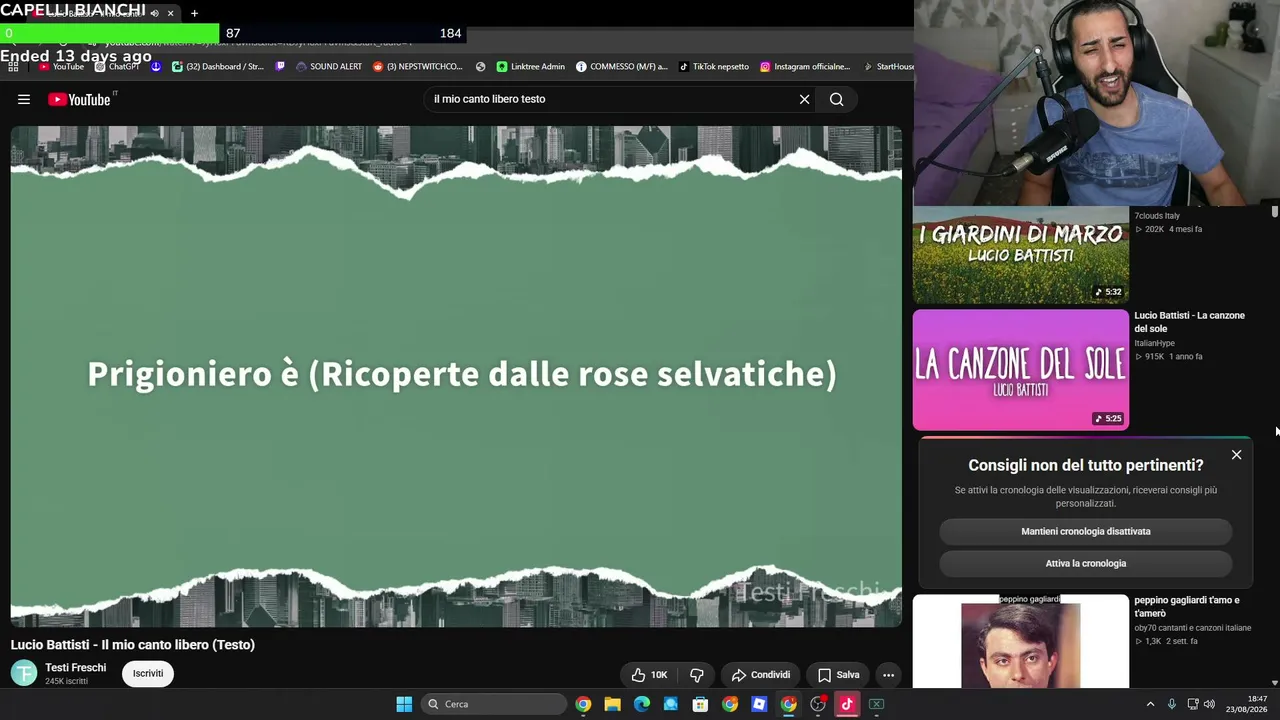Open 'peppino gagliardi t'amo e t'amerò' title
This screenshot has width=1280, height=720.
(1187, 606)
